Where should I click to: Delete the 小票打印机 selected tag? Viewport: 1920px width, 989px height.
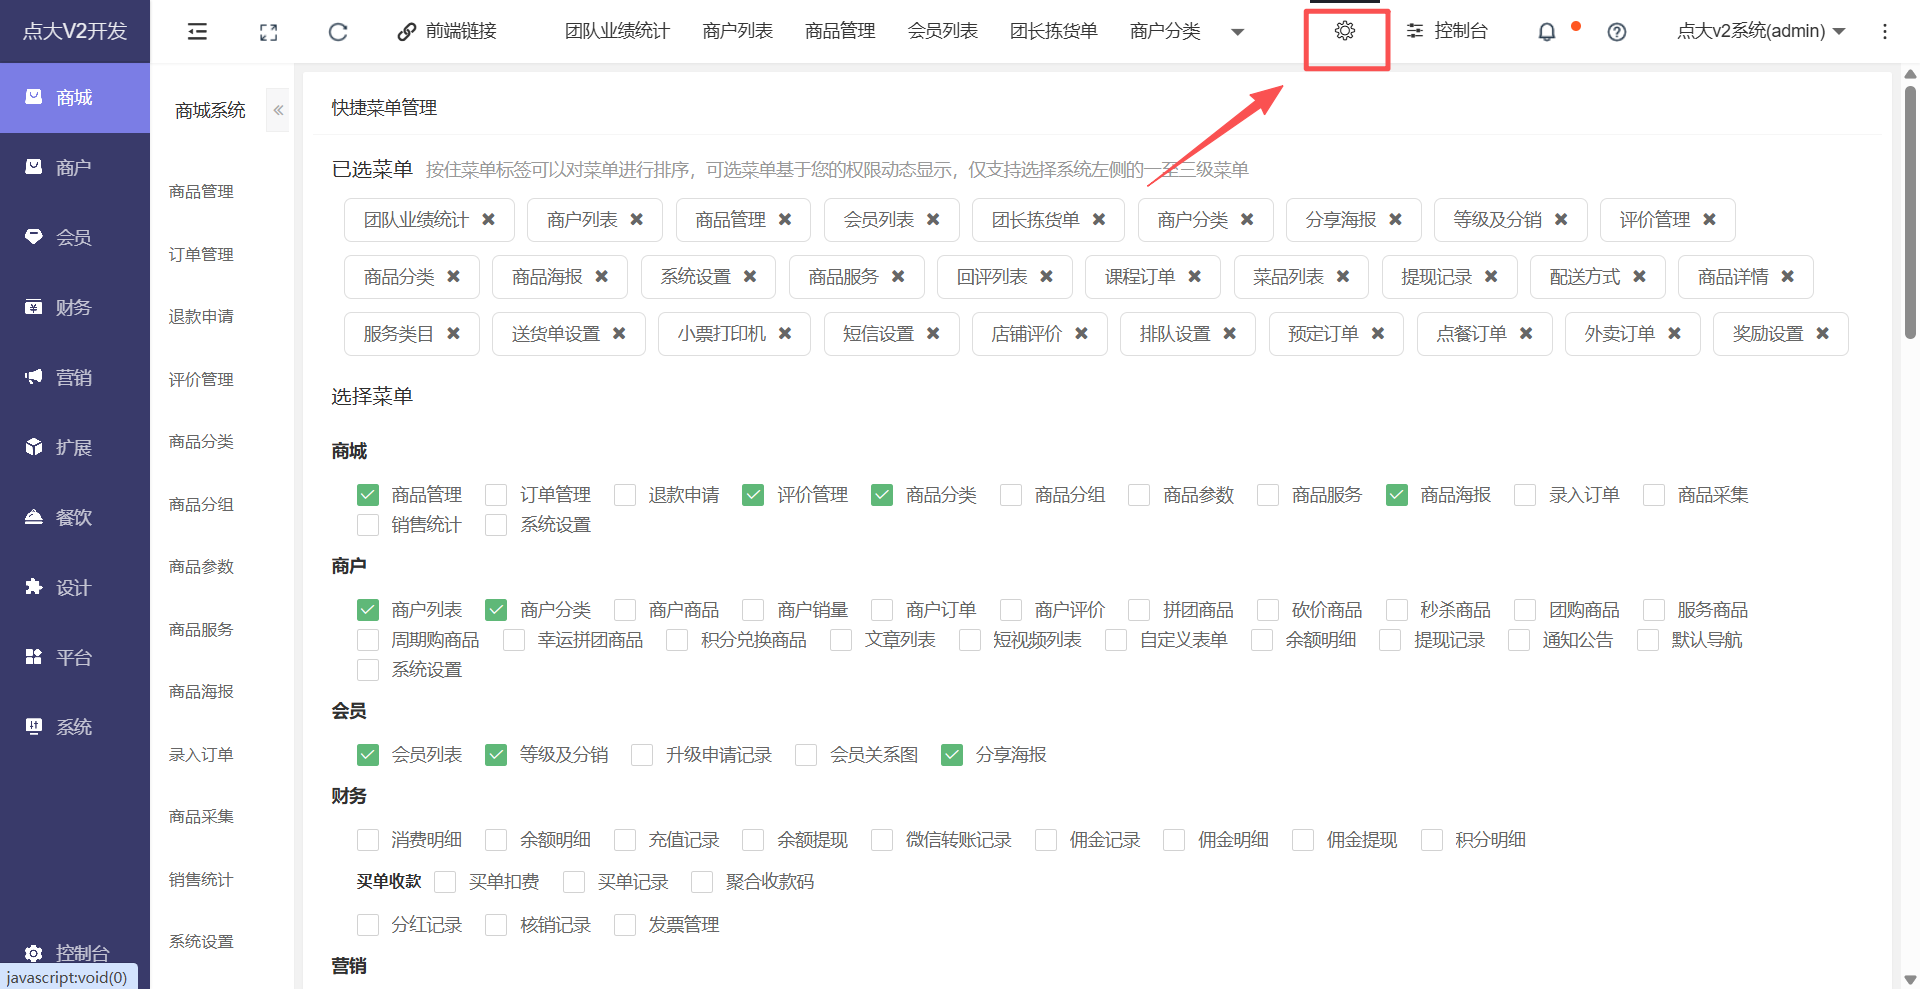pyautogui.click(x=785, y=333)
